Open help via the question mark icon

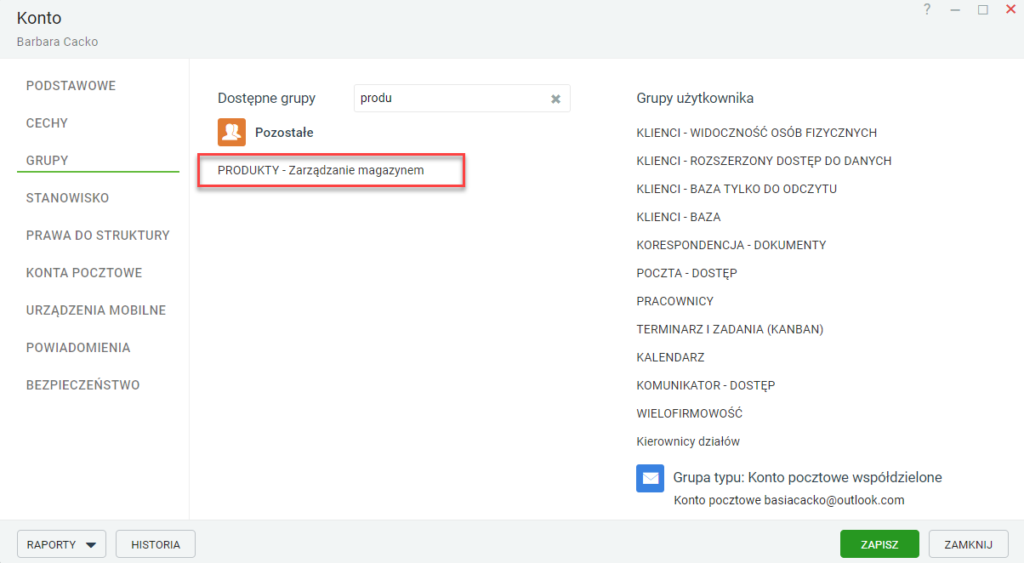(x=927, y=9)
